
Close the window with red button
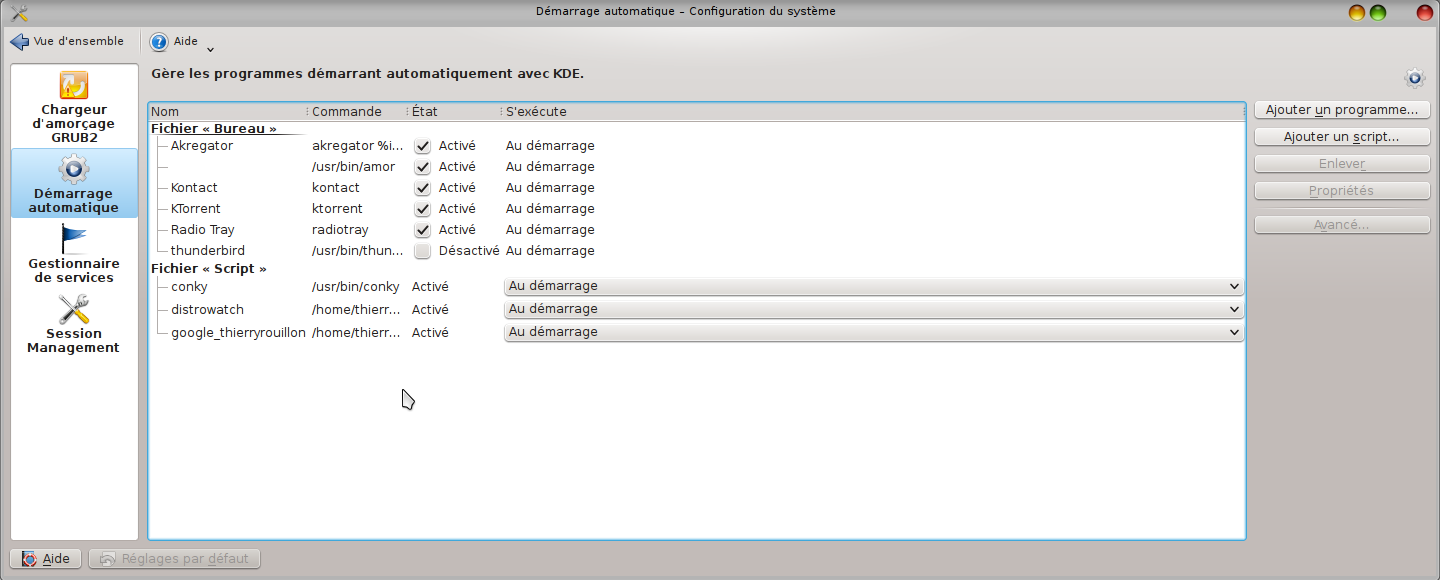(1424, 13)
